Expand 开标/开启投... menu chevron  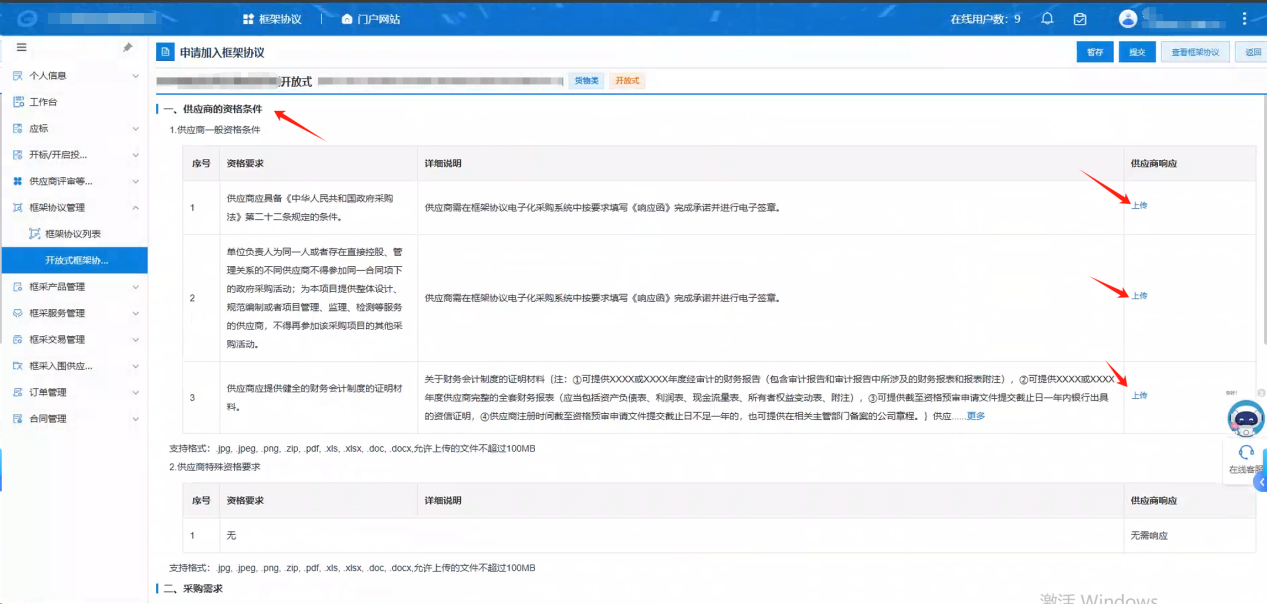pyautogui.click(x=135, y=155)
